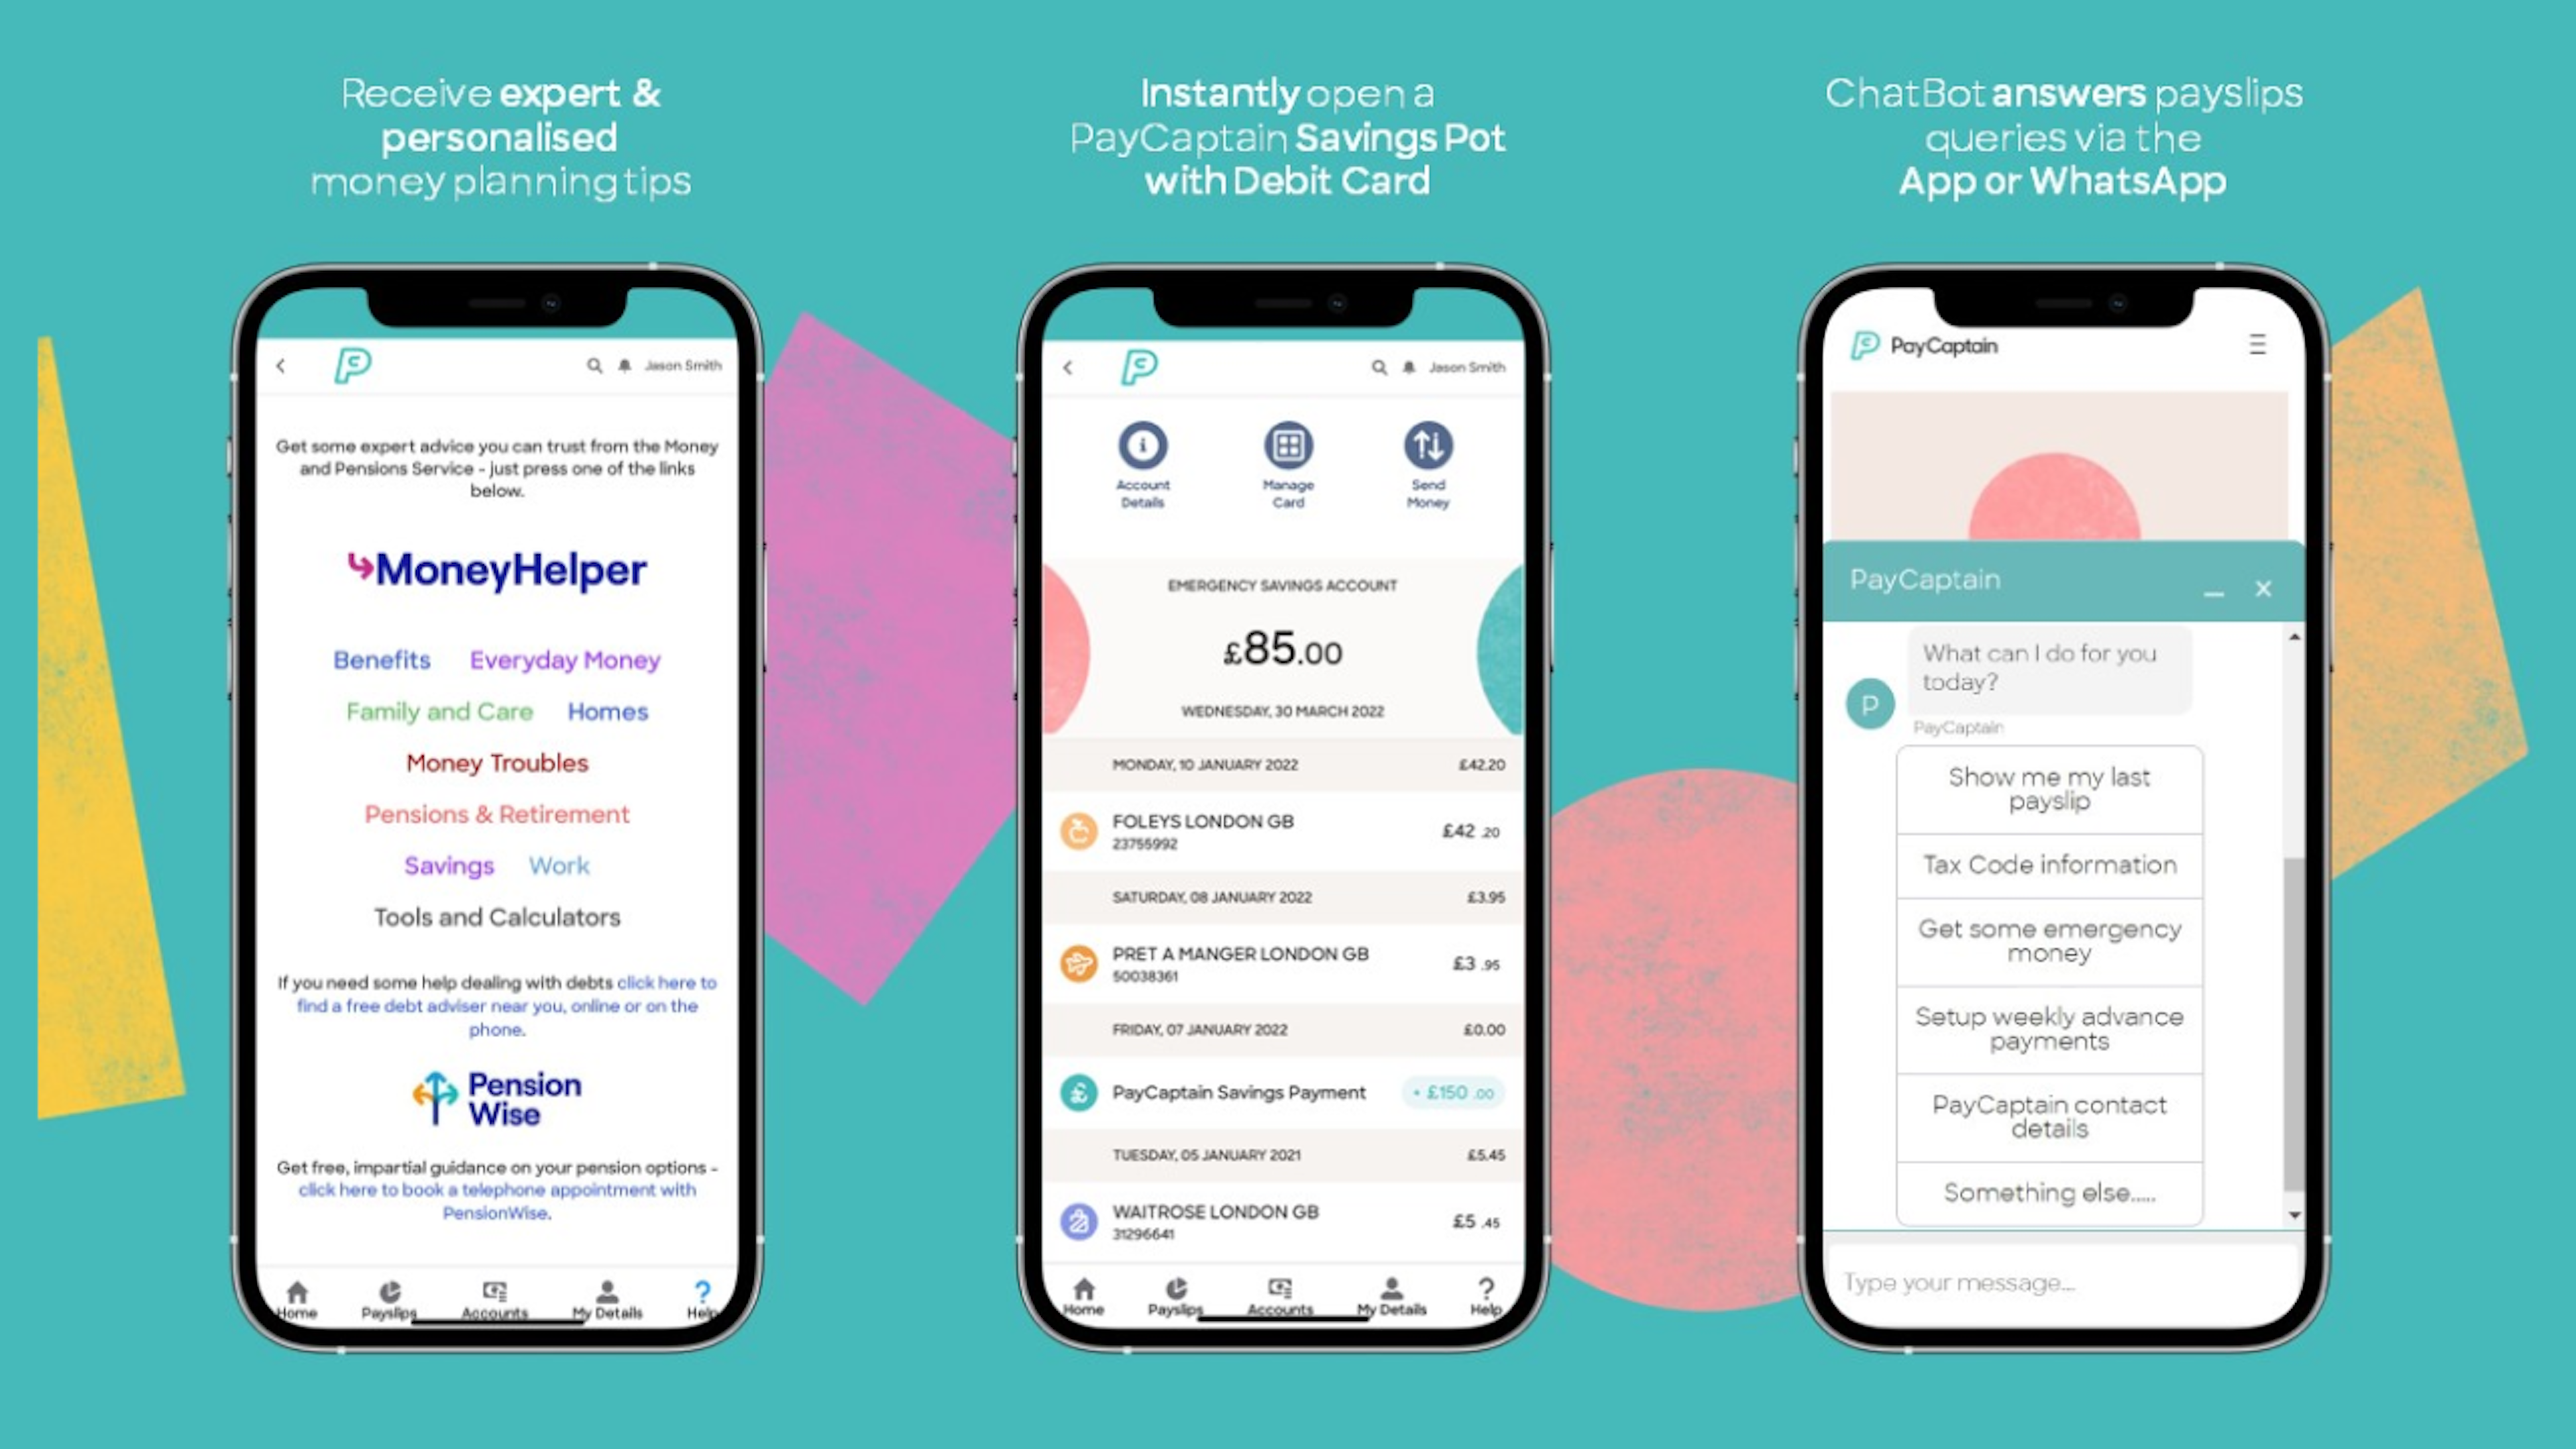
Task: Expand Something else menu option
Action: (2049, 1193)
